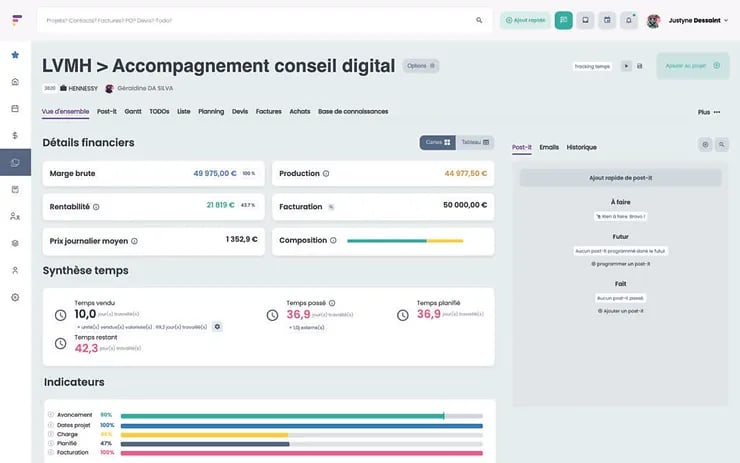Open the Options dropdown next to title
Screen dimensions: 740x463
tap(421, 66)
